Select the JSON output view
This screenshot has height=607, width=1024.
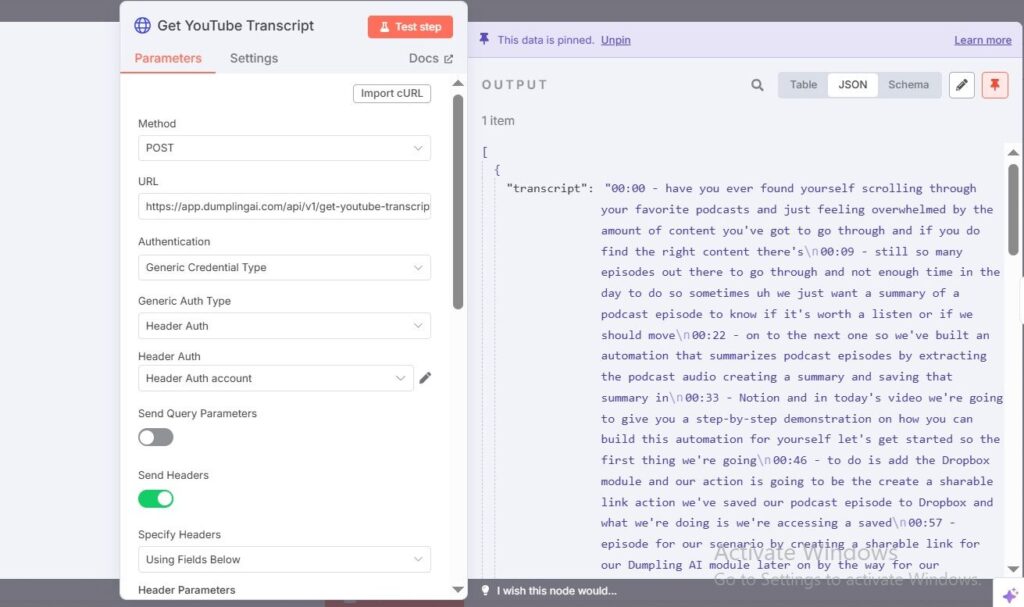(x=853, y=85)
